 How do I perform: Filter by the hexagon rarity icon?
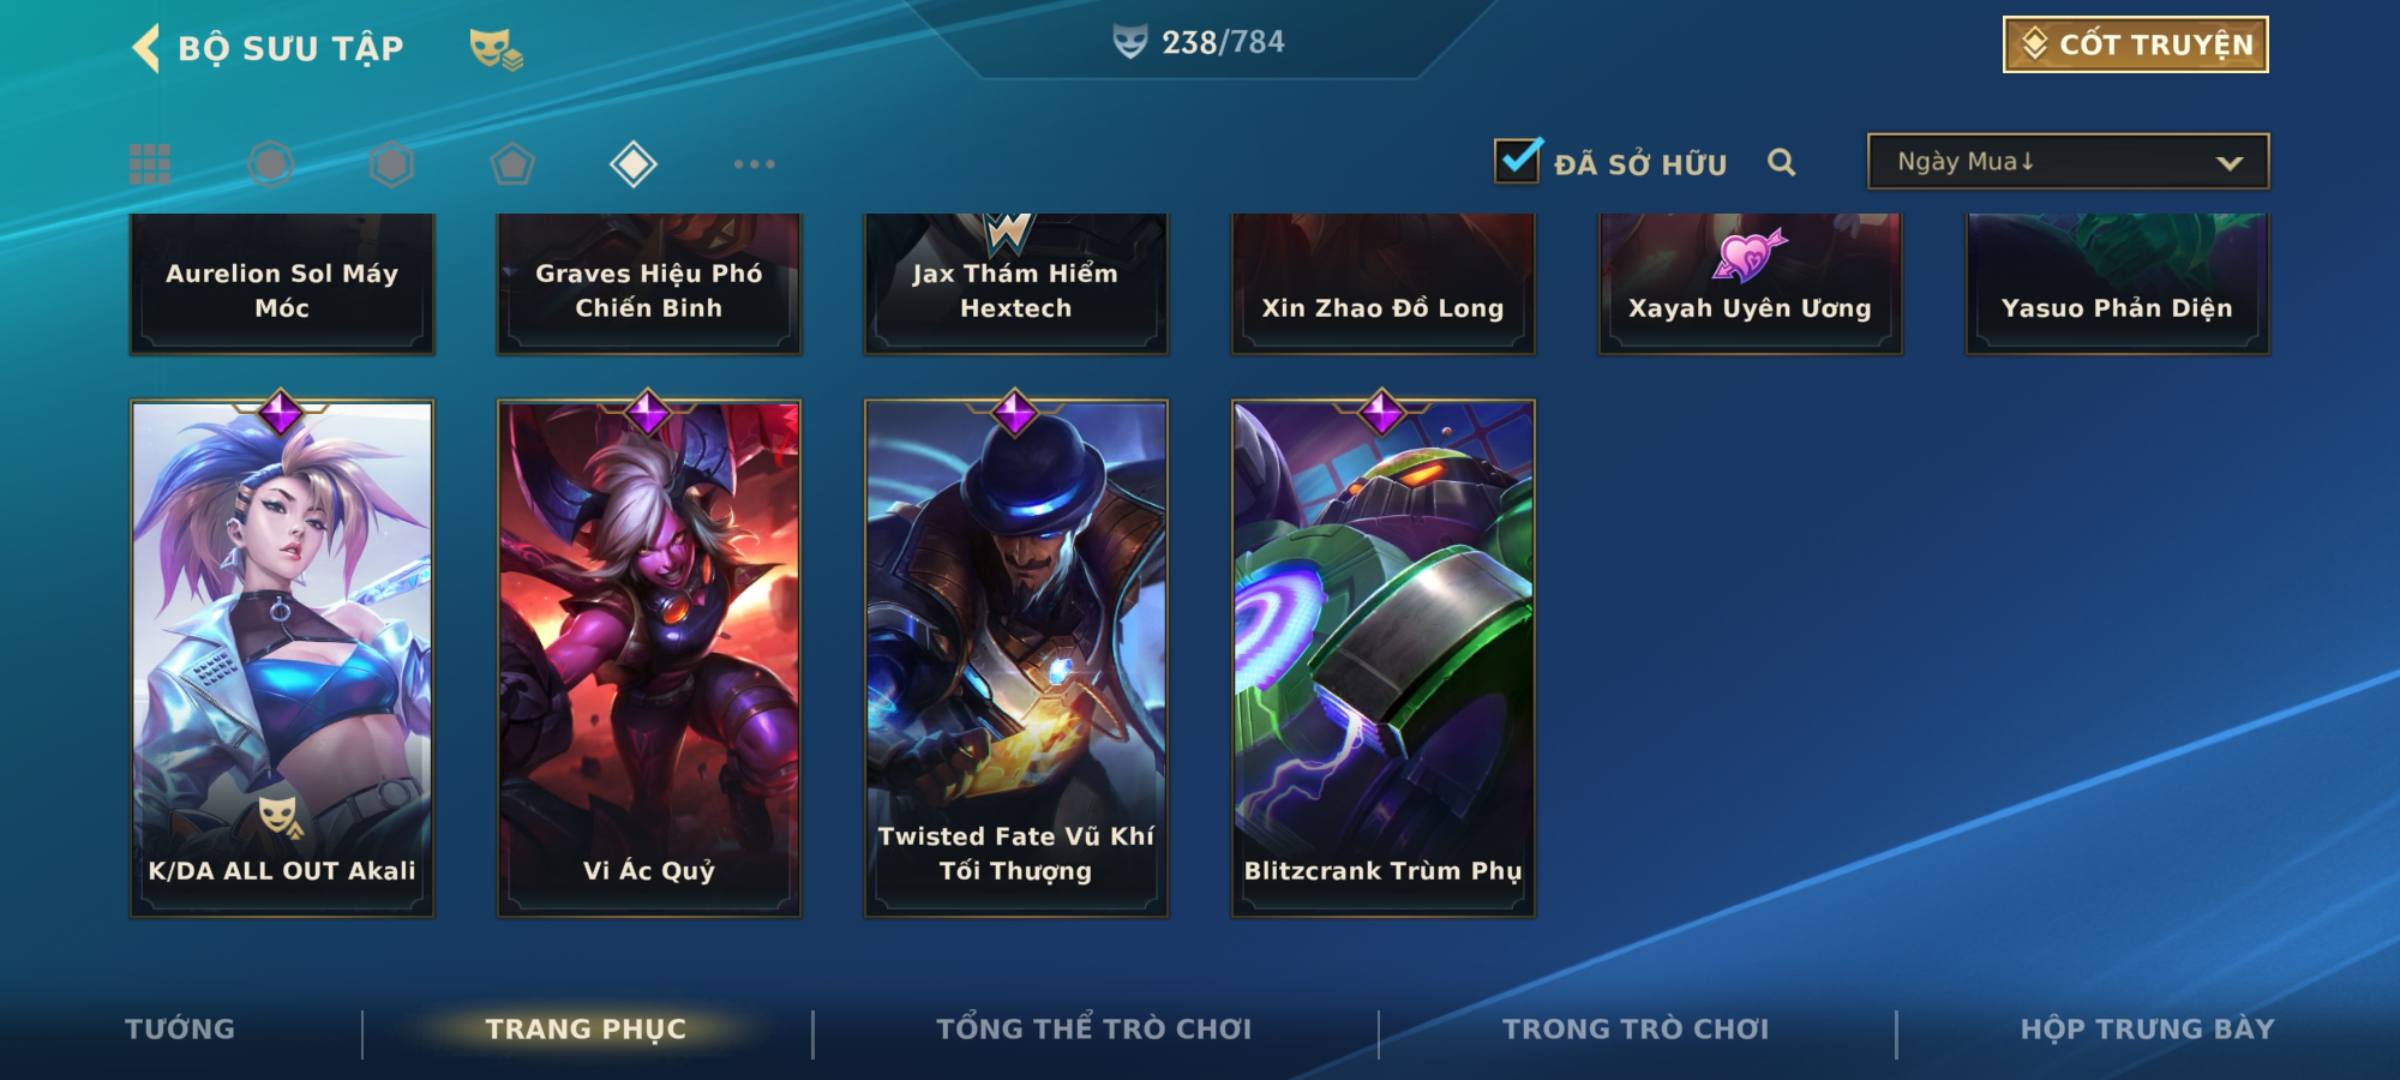click(x=391, y=164)
